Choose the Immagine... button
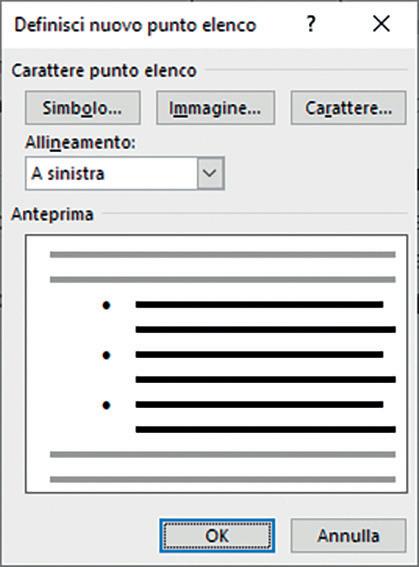 tap(215, 108)
